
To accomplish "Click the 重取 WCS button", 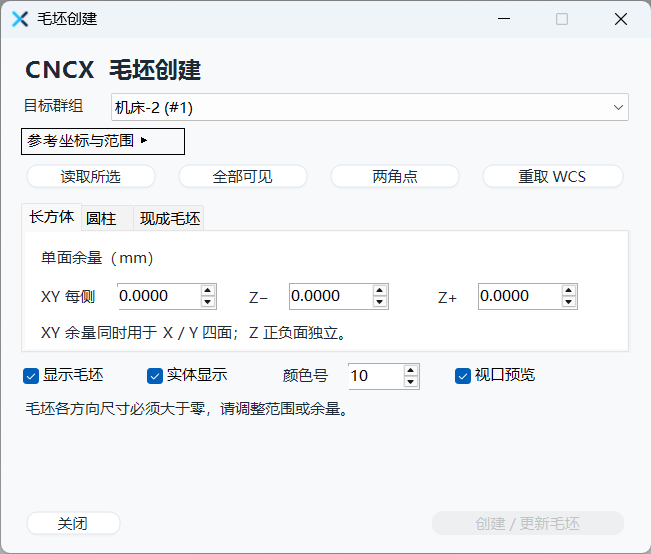I will (x=553, y=176).
